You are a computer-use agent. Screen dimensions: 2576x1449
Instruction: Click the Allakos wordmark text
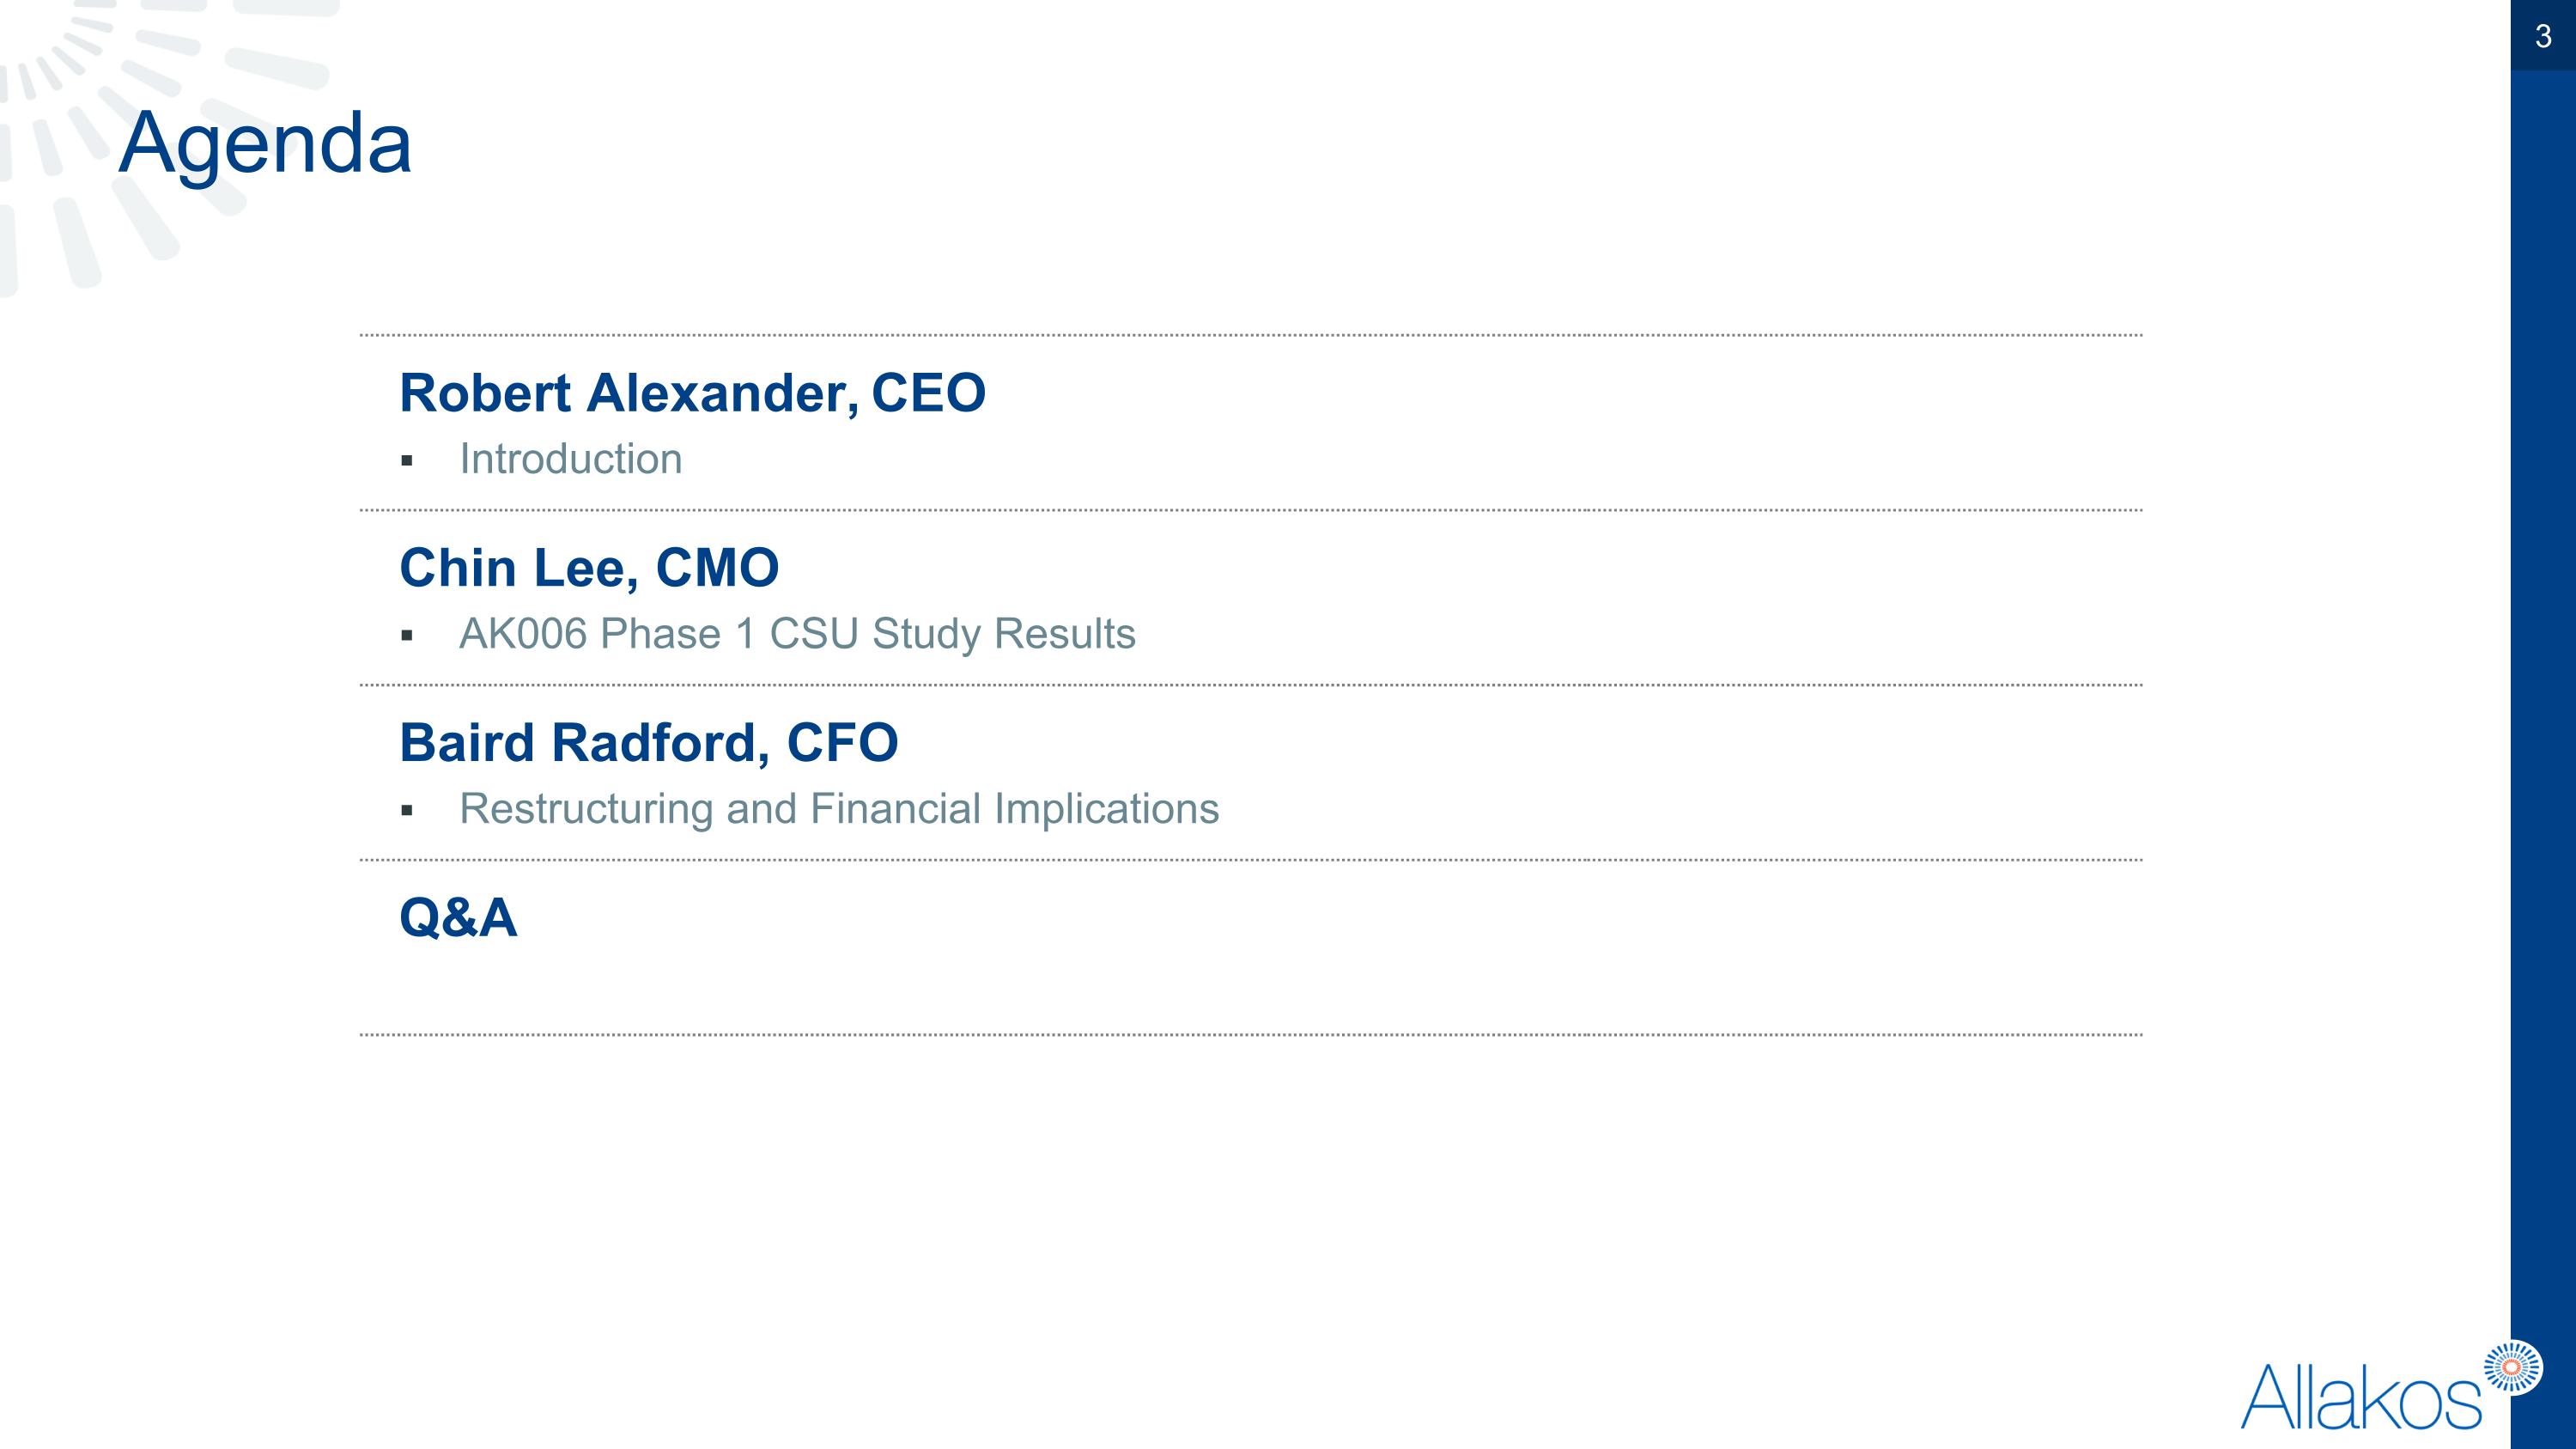(2360, 1397)
